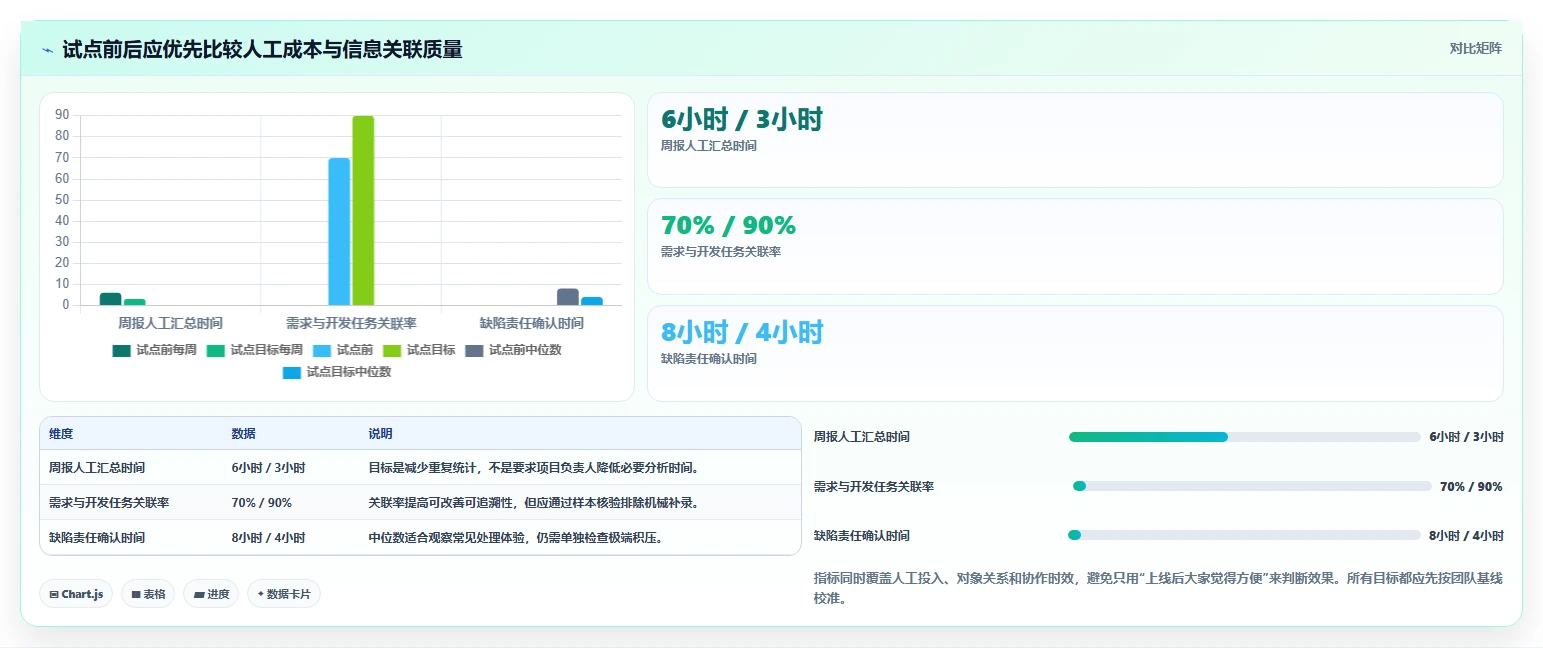1543x648 pixels.
Task: Click table cell 需求与开发任务关联率
Action: coord(109,503)
